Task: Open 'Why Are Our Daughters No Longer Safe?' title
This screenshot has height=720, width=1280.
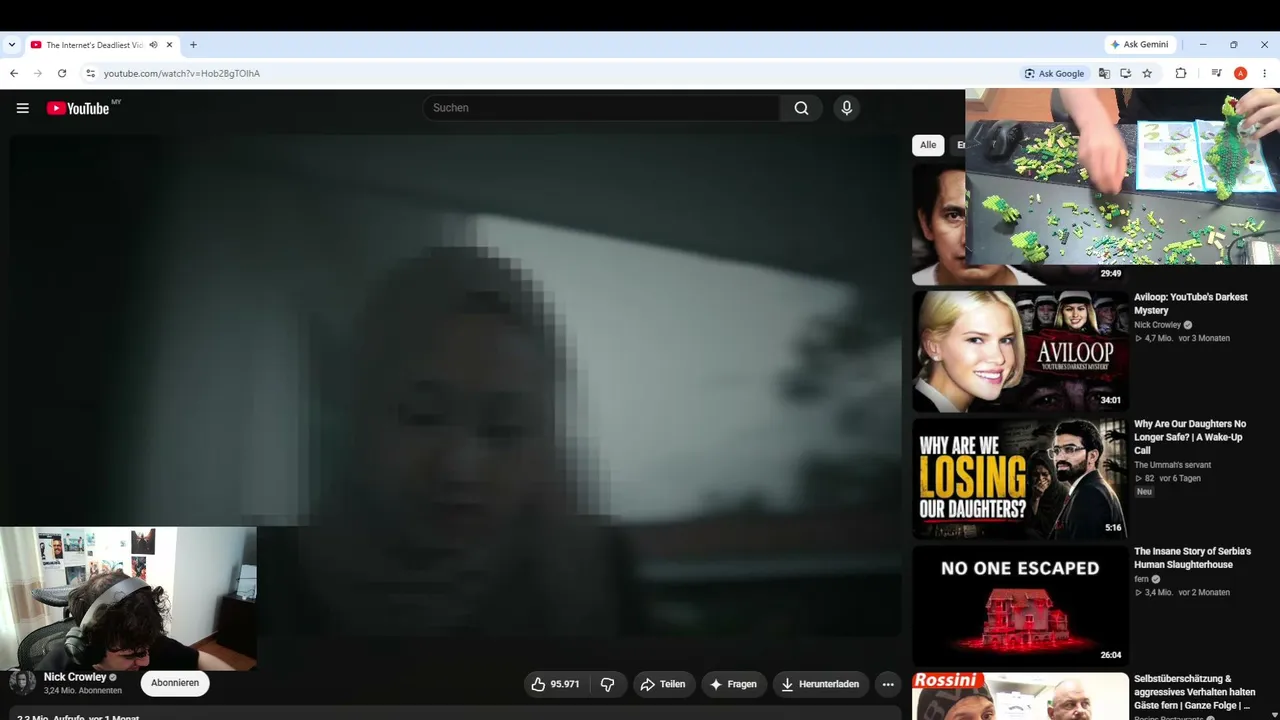Action: pyautogui.click(x=1190, y=437)
